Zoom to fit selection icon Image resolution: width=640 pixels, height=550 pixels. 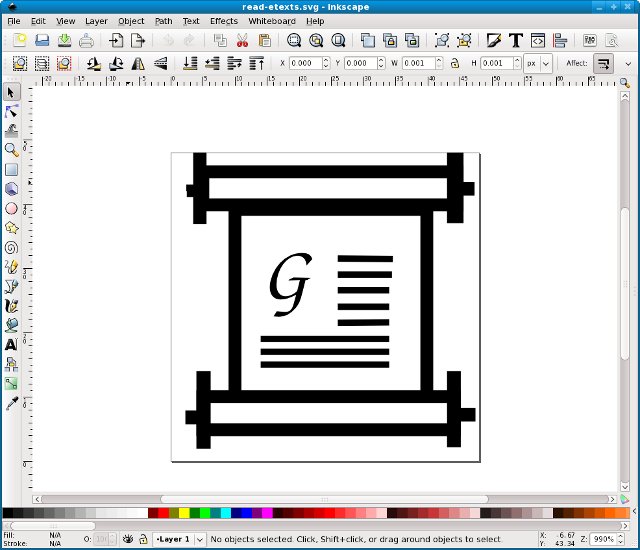[294, 40]
